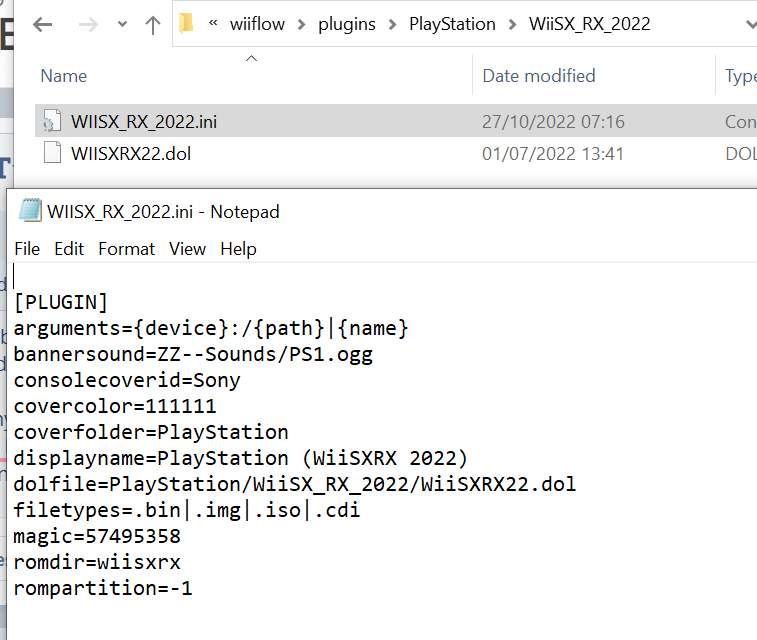Click rompartition=-1 line
The width and height of the screenshot is (757, 640).
(x=103, y=588)
